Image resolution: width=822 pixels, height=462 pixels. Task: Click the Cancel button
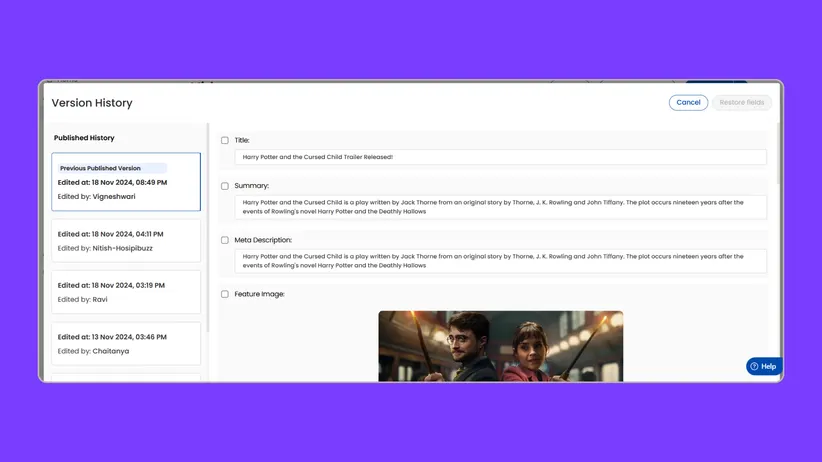[688, 102]
